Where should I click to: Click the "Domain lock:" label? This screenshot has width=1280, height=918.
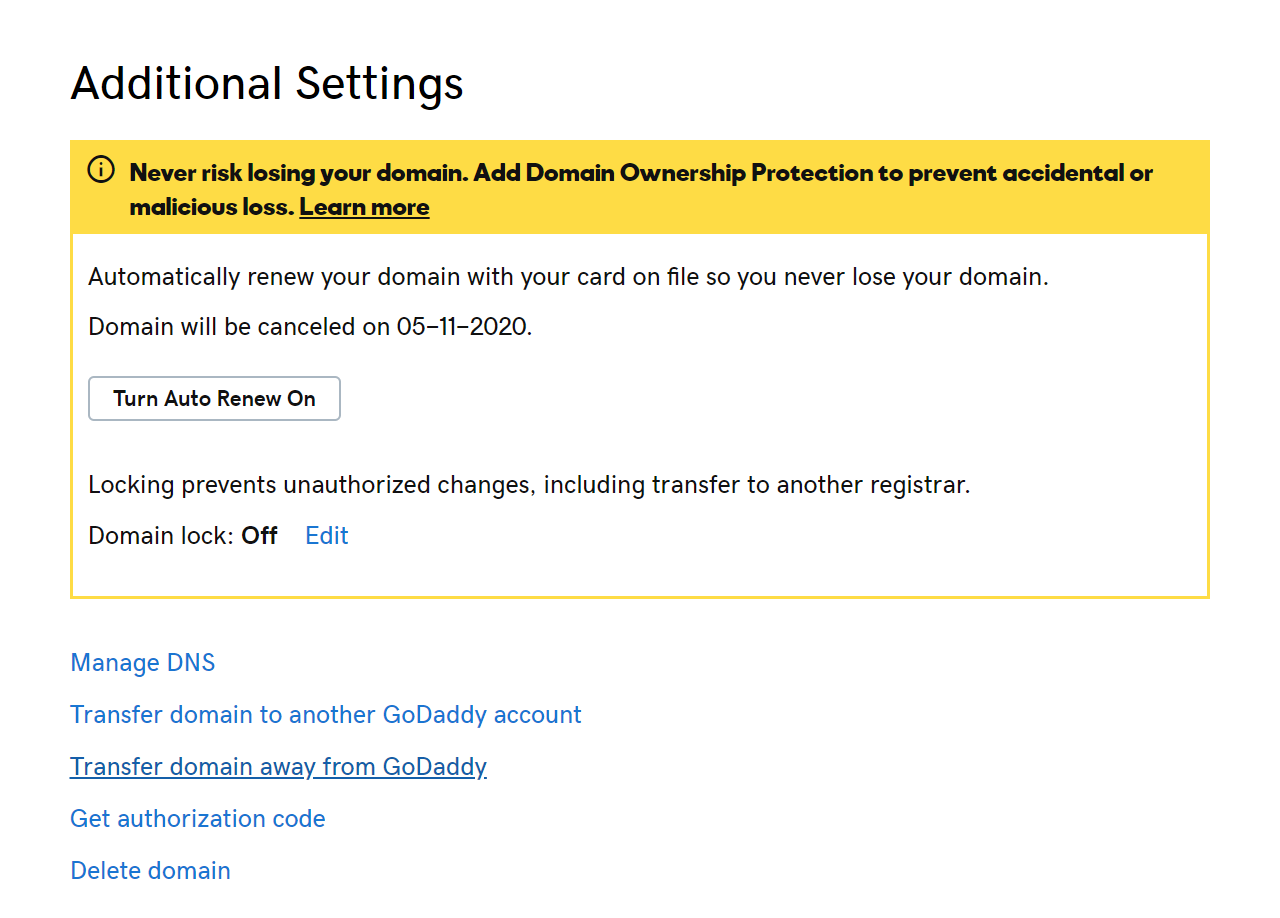[161, 536]
